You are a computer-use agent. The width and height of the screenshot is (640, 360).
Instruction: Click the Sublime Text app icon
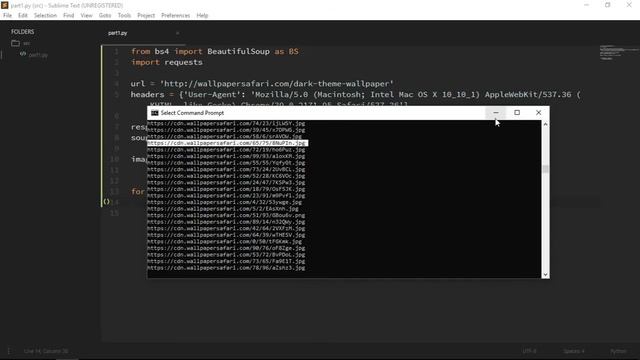[5, 5]
